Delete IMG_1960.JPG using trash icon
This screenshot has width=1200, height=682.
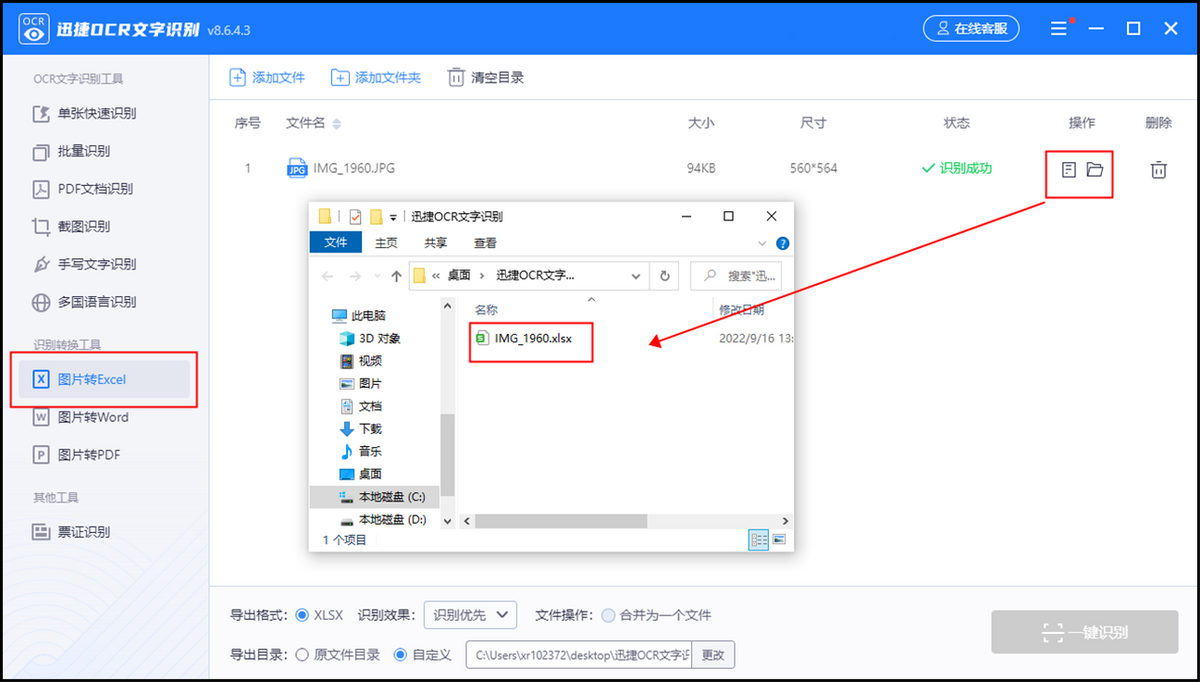1158,170
